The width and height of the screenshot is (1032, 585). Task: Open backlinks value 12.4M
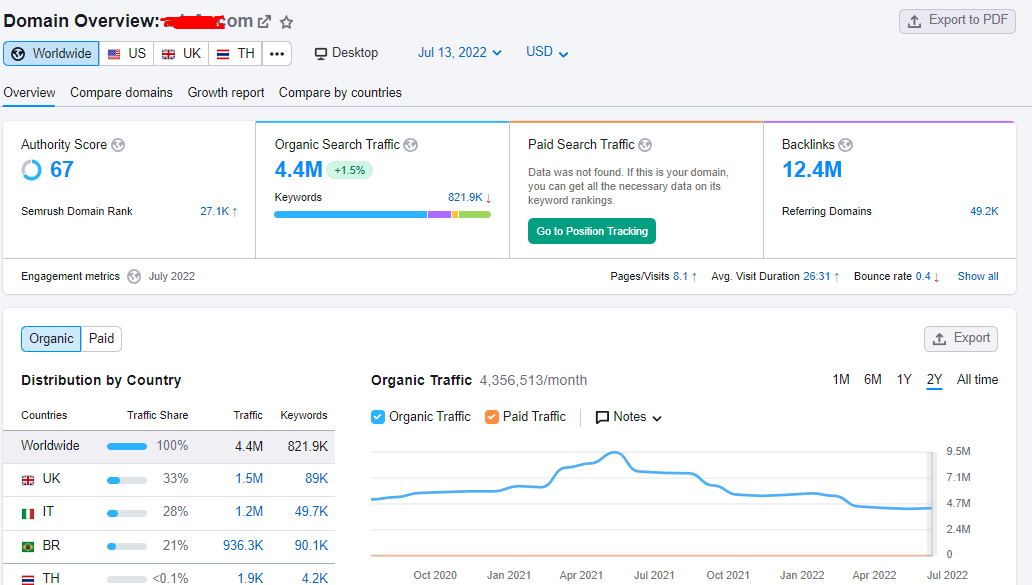point(812,170)
